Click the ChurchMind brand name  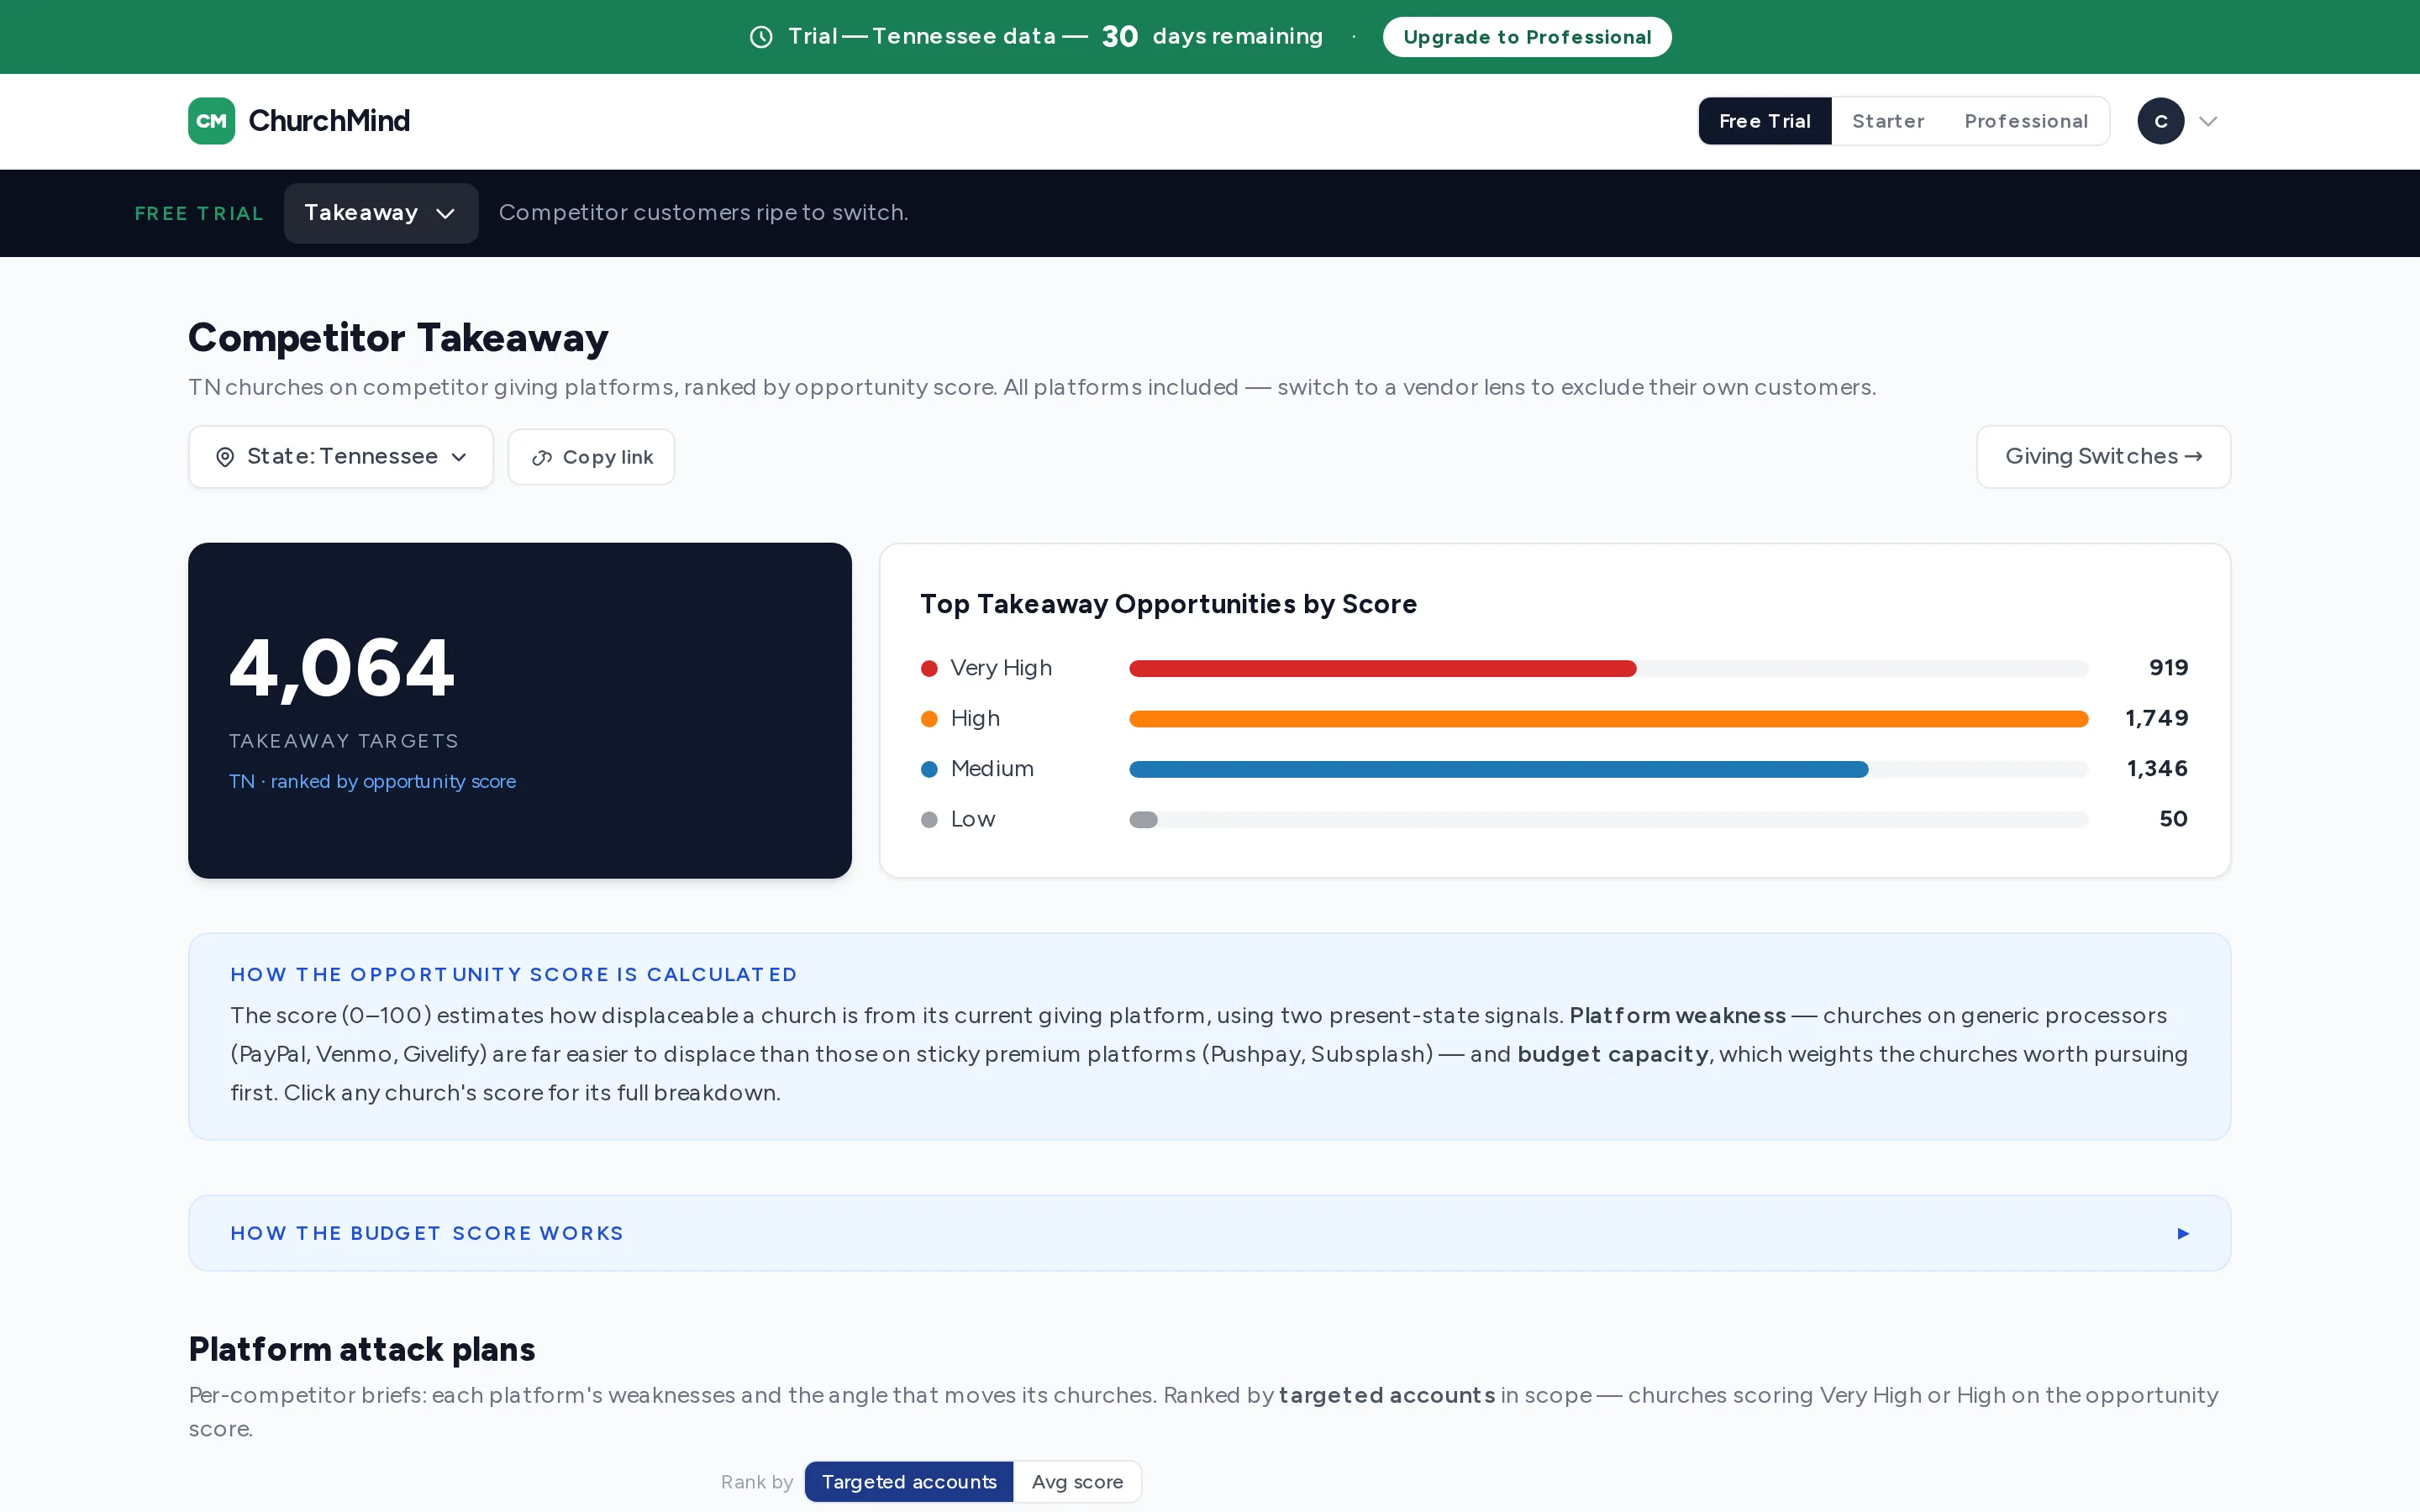[x=329, y=121]
